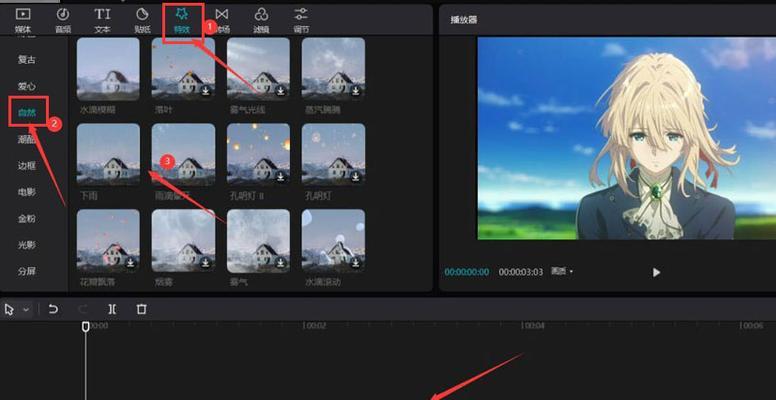
Task: Click the total duration 00:00:03:03
Action: click(521, 272)
